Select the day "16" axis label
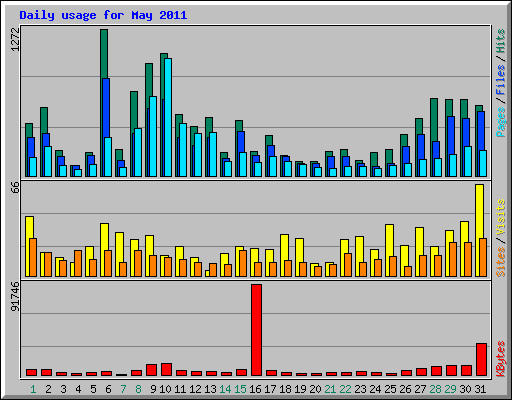512x400 pixels. point(255,389)
